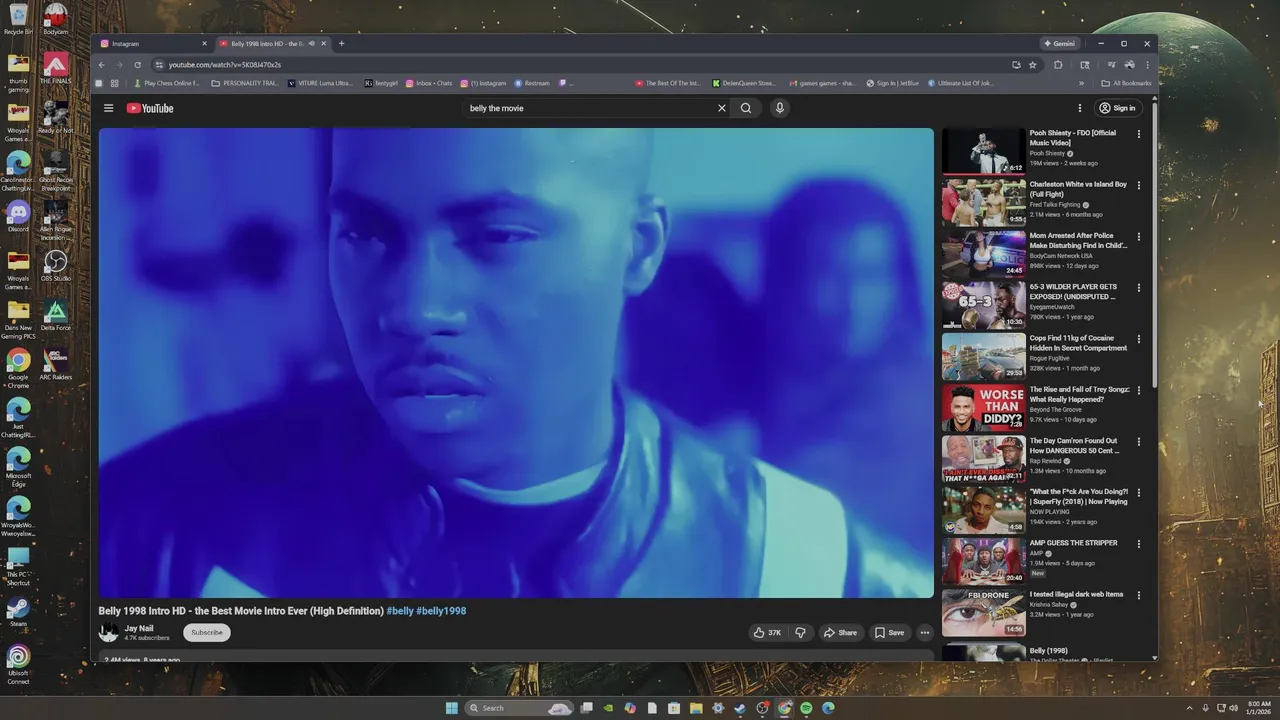The width and height of the screenshot is (1280, 720).
Task: Click the #belly1998 hashtag link
Action: tap(441, 611)
